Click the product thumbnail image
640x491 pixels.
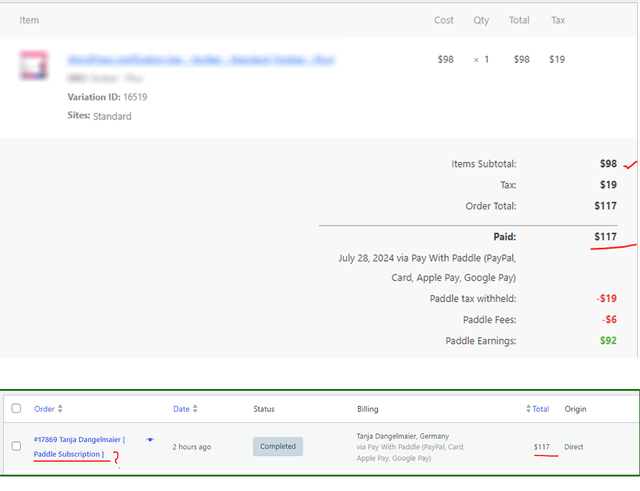[x=33, y=65]
